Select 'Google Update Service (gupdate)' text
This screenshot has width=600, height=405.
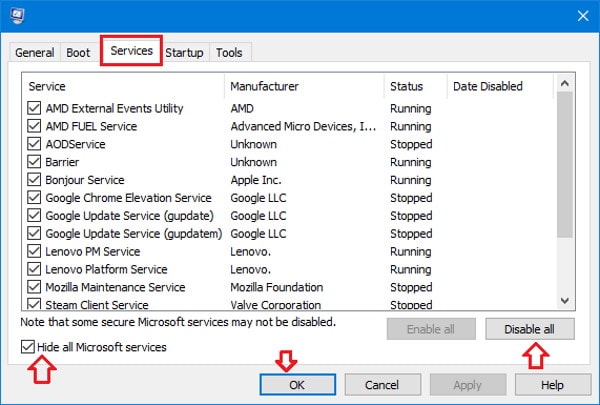(129, 216)
